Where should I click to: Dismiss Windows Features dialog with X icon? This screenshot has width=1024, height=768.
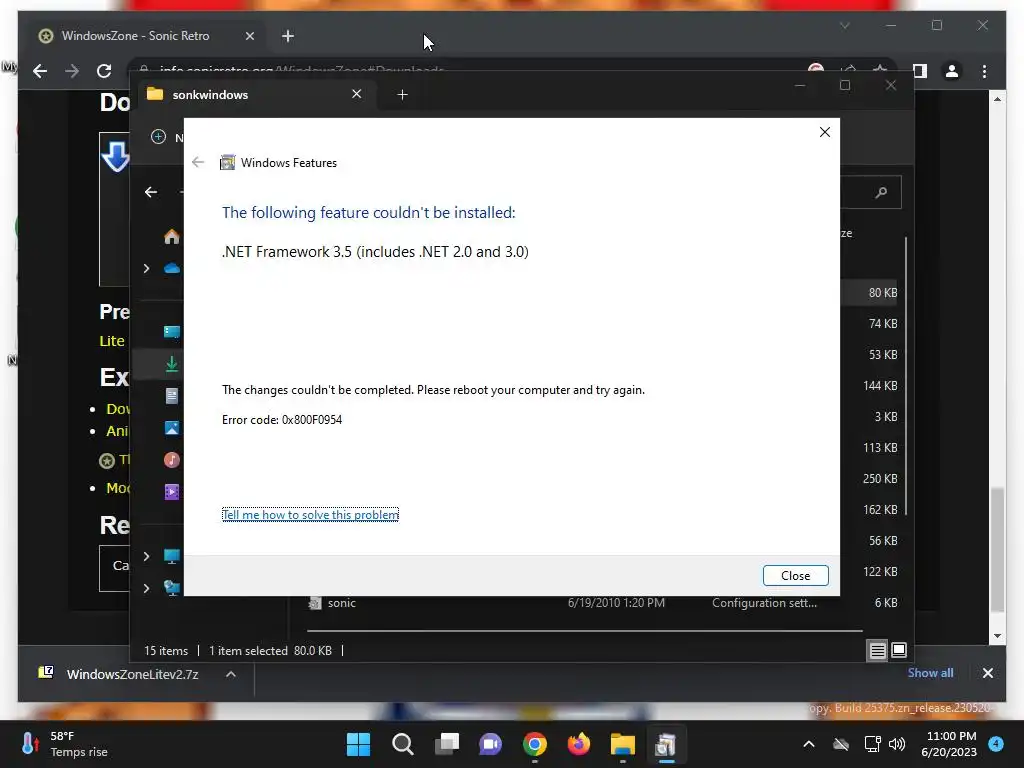pos(825,132)
